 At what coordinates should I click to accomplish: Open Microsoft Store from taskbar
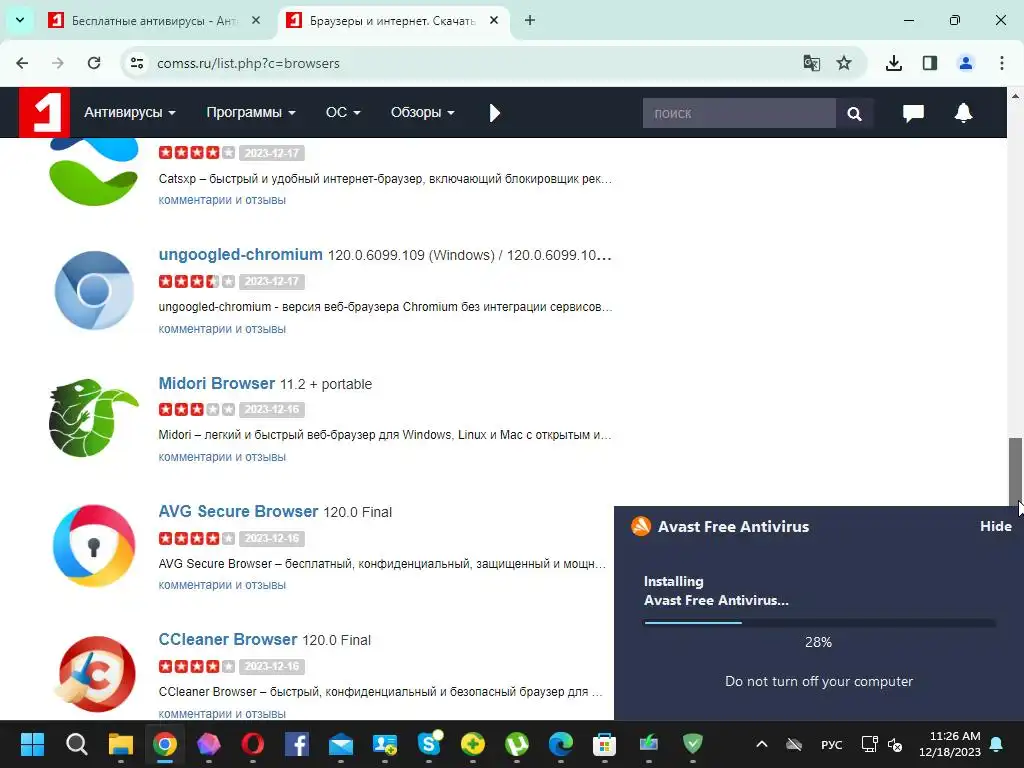[x=605, y=744]
